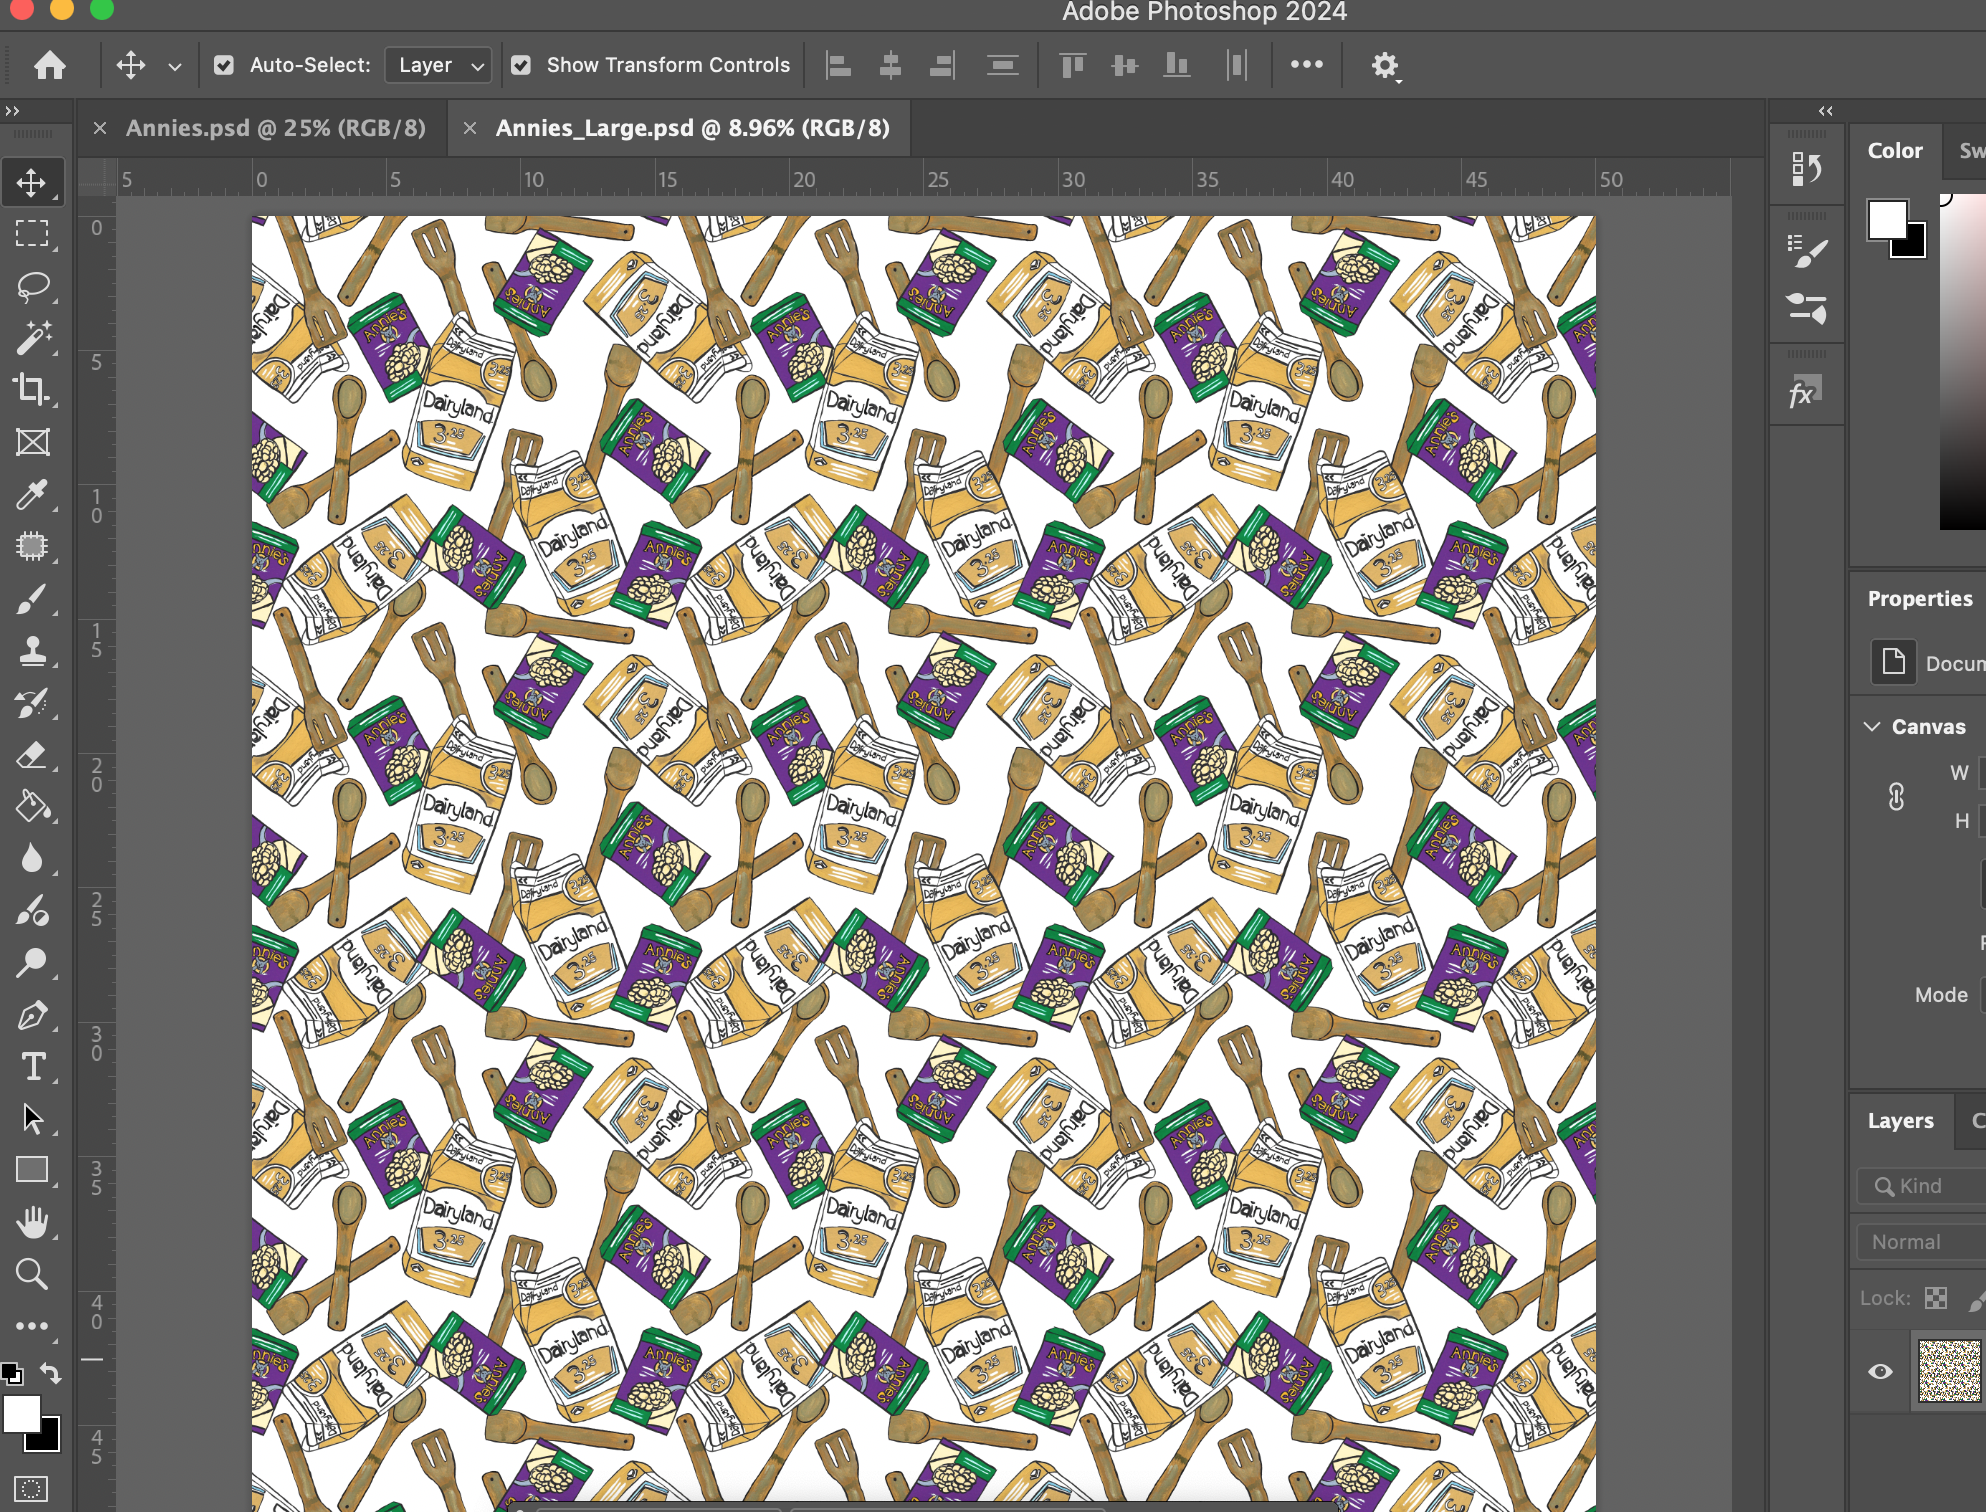This screenshot has height=1512, width=1986.
Task: Align right edges
Action: click(x=942, y=66)
